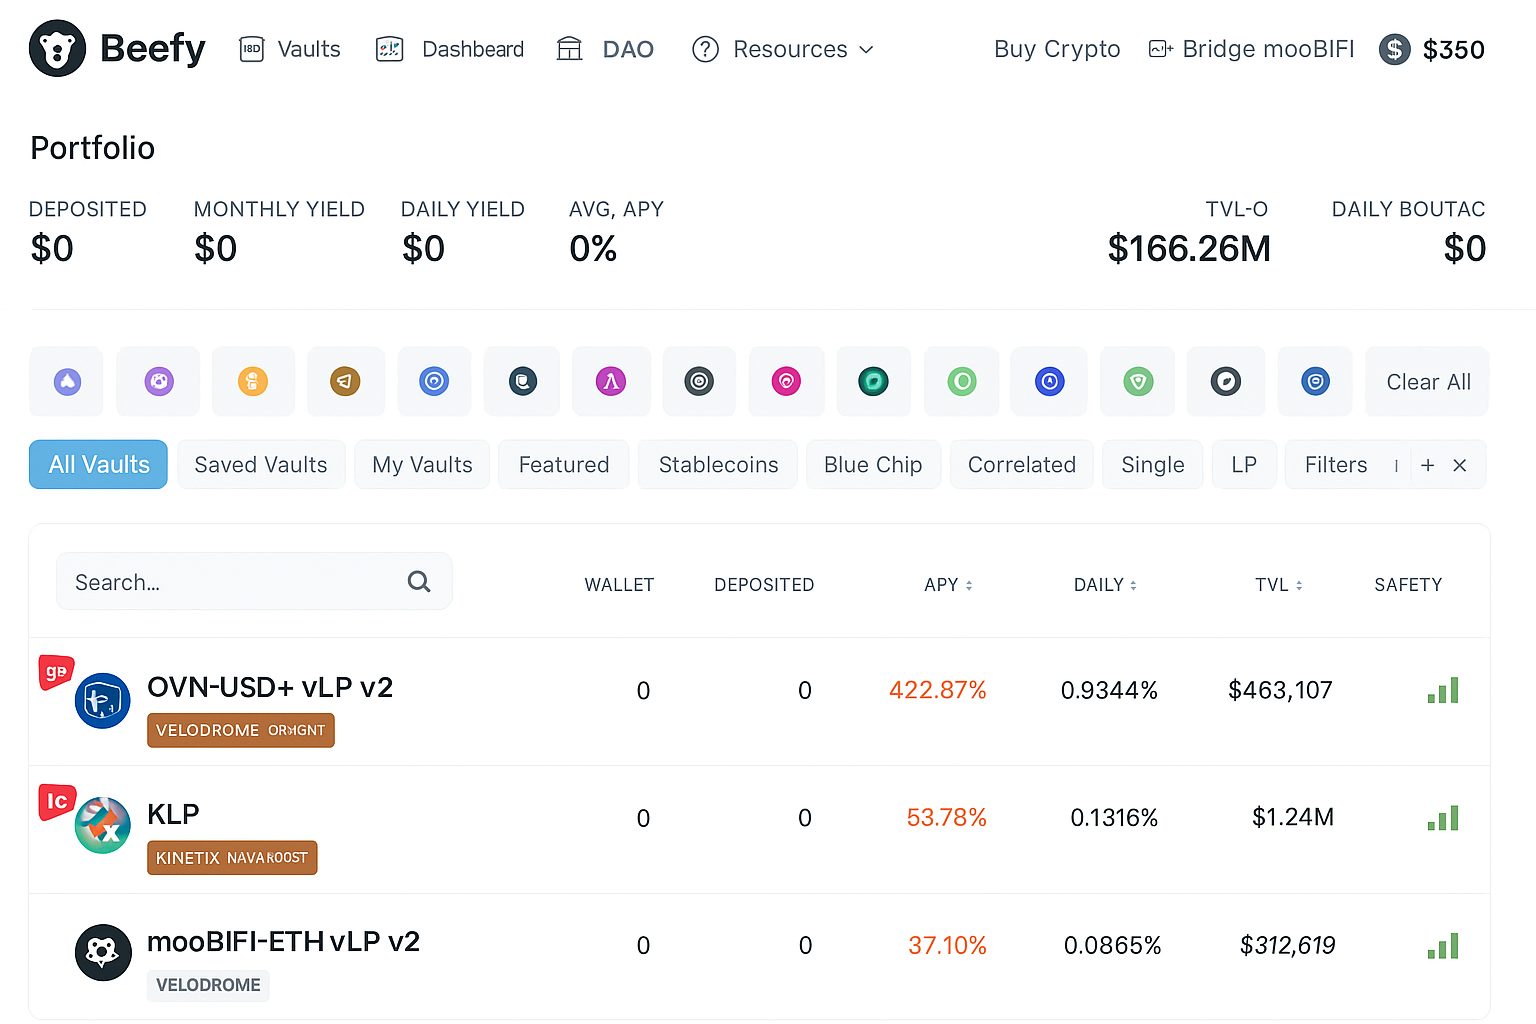Select the pink swirl chain icon
1536x1024 pixels.
coord(786,381)
